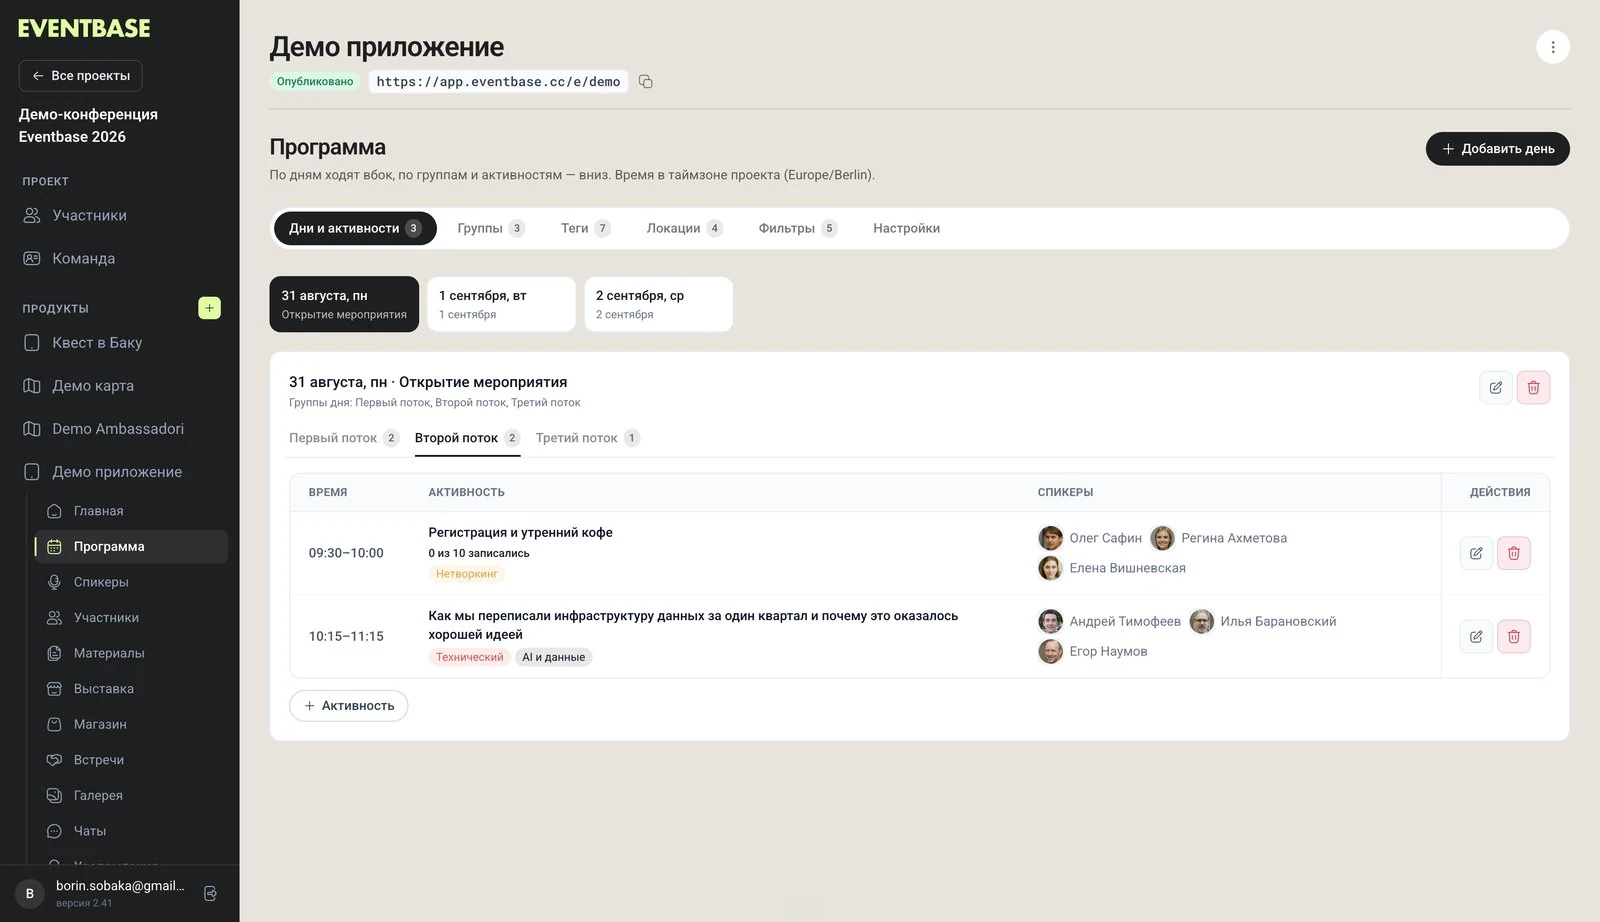Edit the Регистрация и утренний кофе activity
Image resolution: width=1600 pixels, height=922 pixels.
coord(1476,553)
